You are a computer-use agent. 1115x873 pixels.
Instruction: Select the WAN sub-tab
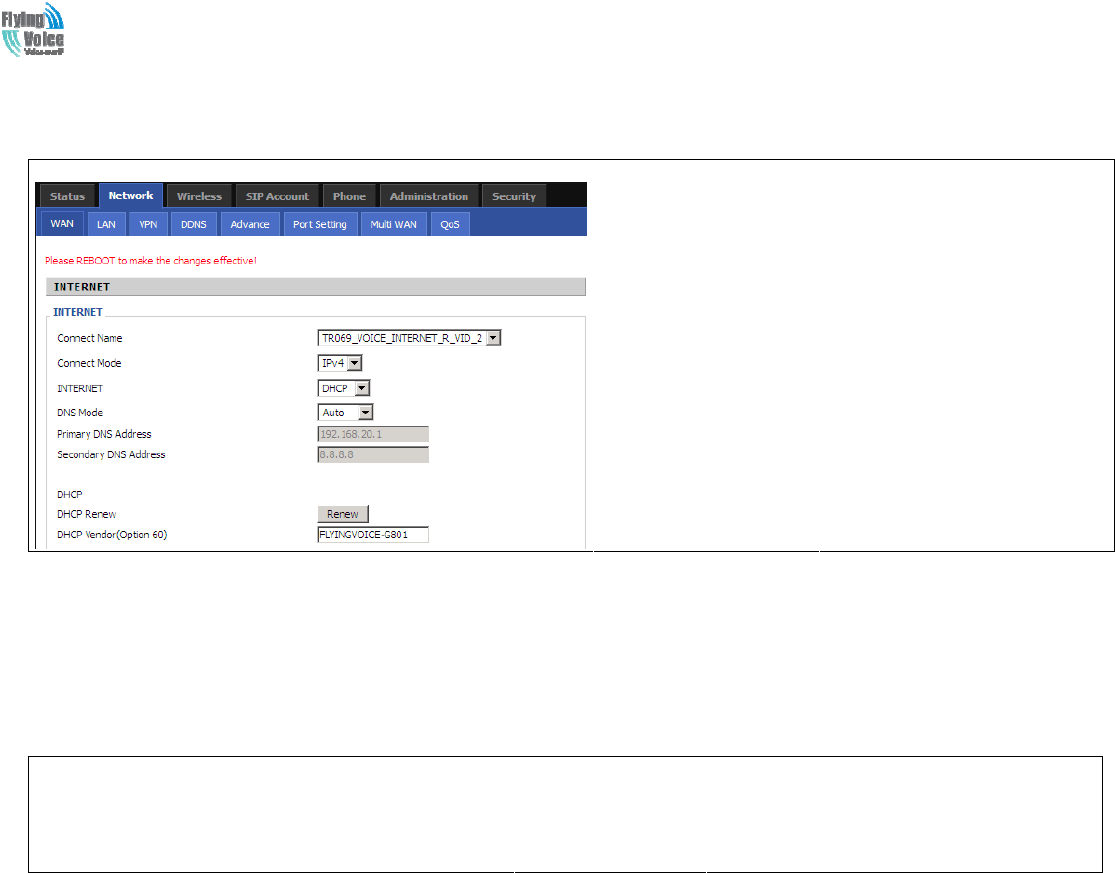tap(62, 223)
